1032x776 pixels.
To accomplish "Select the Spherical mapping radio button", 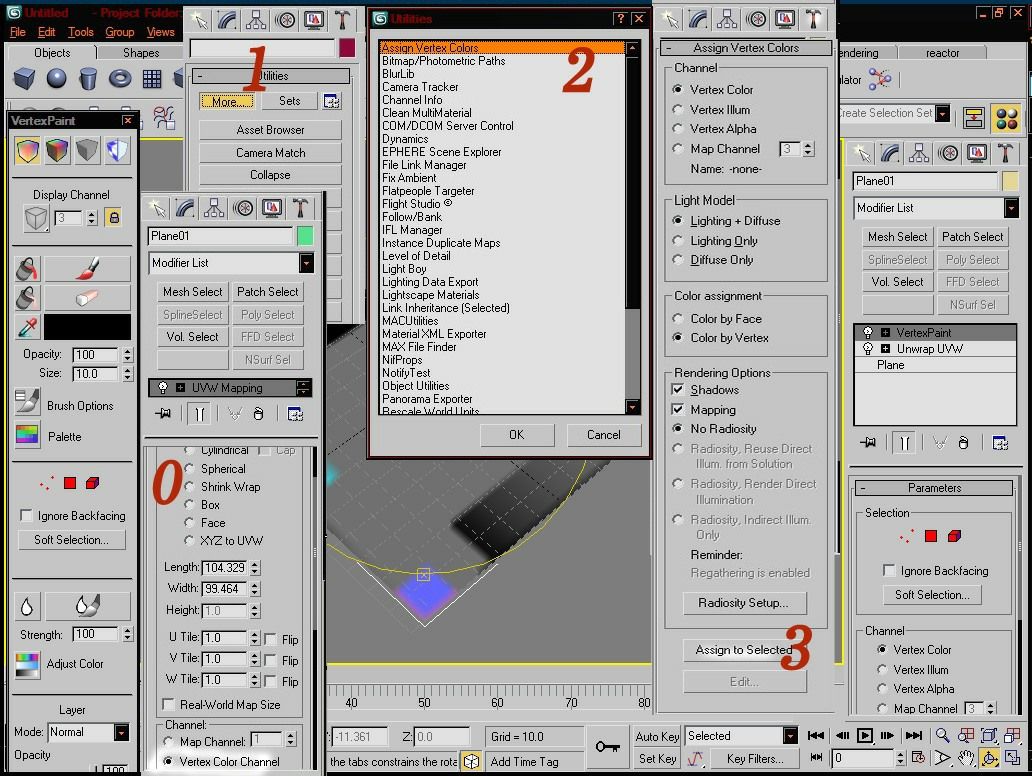I will (x=190, y=469).
